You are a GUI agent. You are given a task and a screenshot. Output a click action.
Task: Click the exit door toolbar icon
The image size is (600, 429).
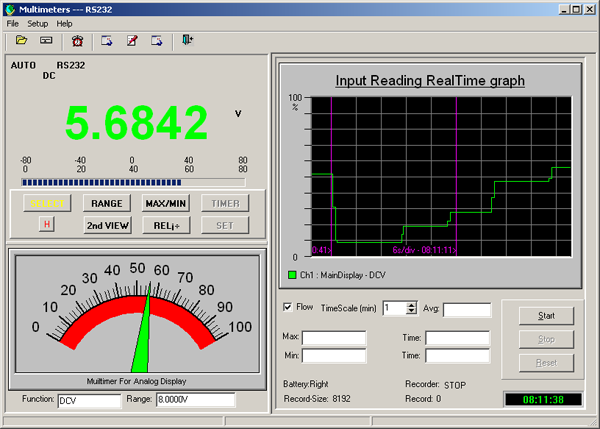point(187,40)
